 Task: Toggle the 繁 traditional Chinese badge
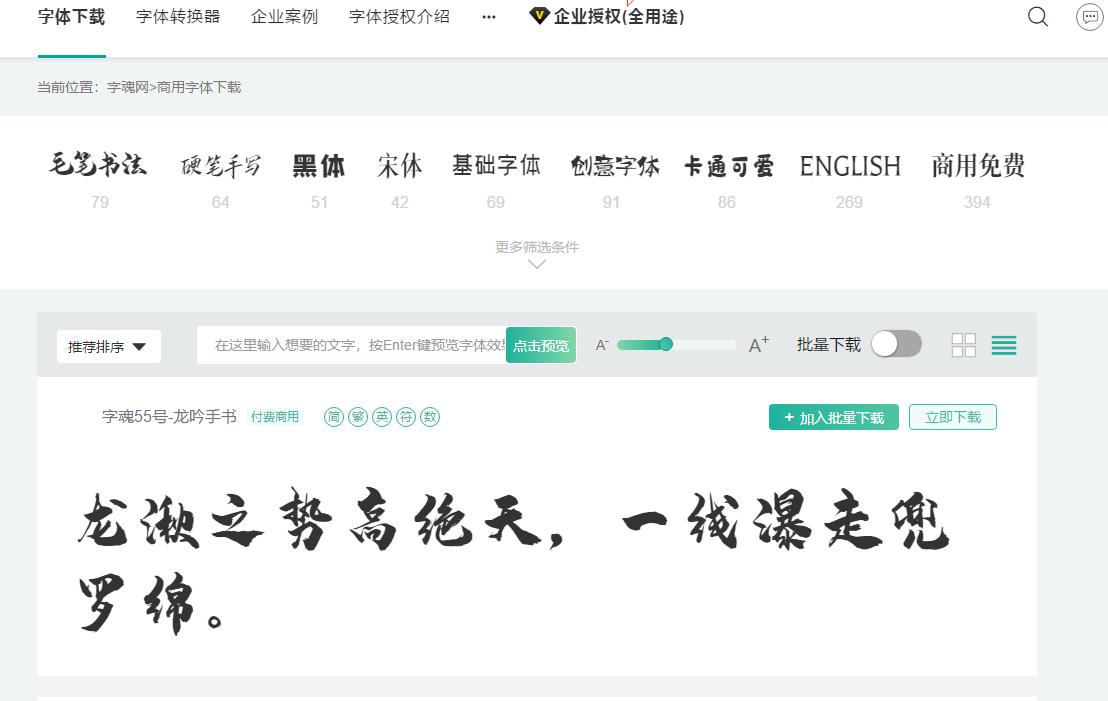[x=357, y=417]
